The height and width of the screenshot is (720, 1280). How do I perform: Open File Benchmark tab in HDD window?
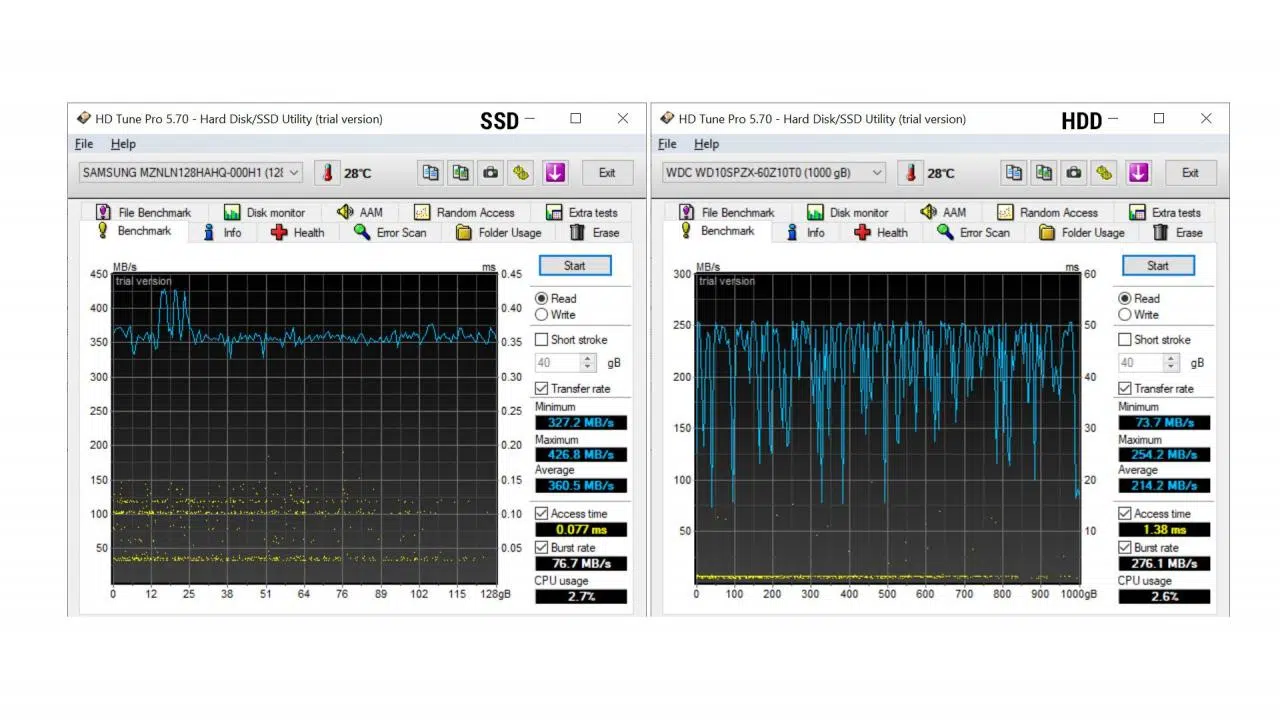click(726, 212)
